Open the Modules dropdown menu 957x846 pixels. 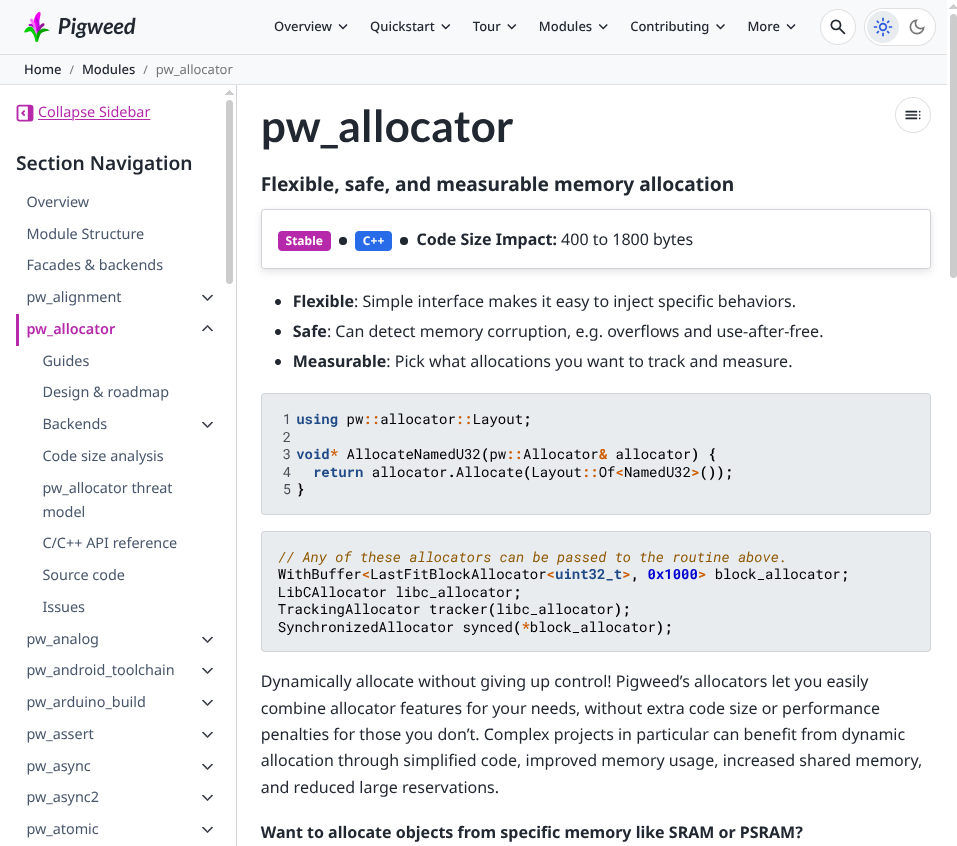coord(573,27)
